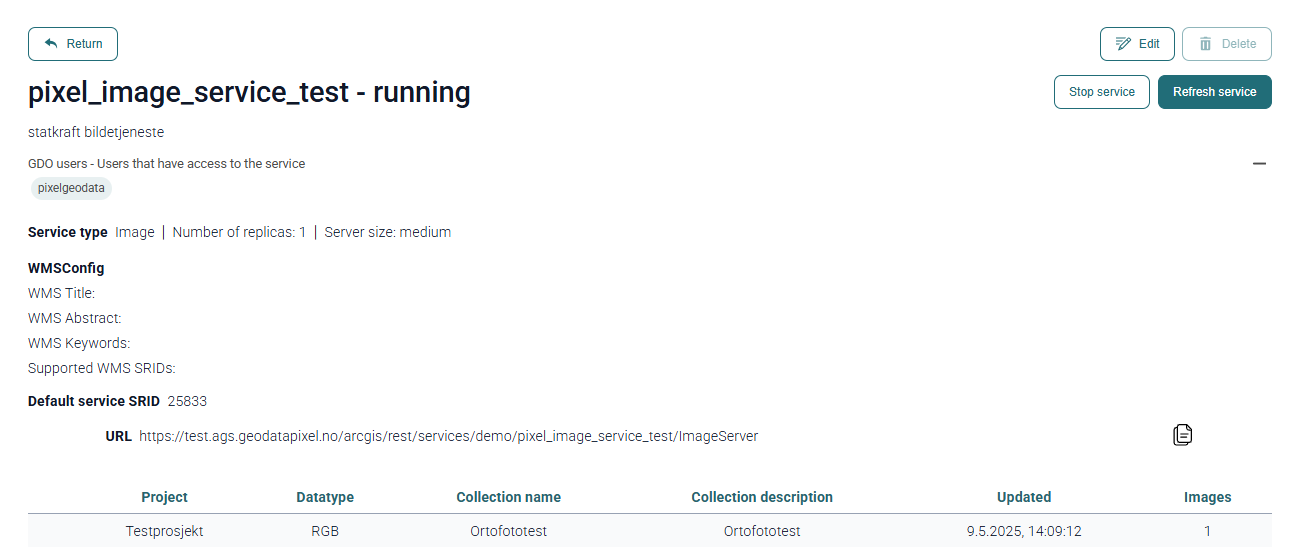The width and height of the screenshot is (1300, 555).
Task: Click the 9.5.2025 updated timestamp cell
Action: [1024, 531]
